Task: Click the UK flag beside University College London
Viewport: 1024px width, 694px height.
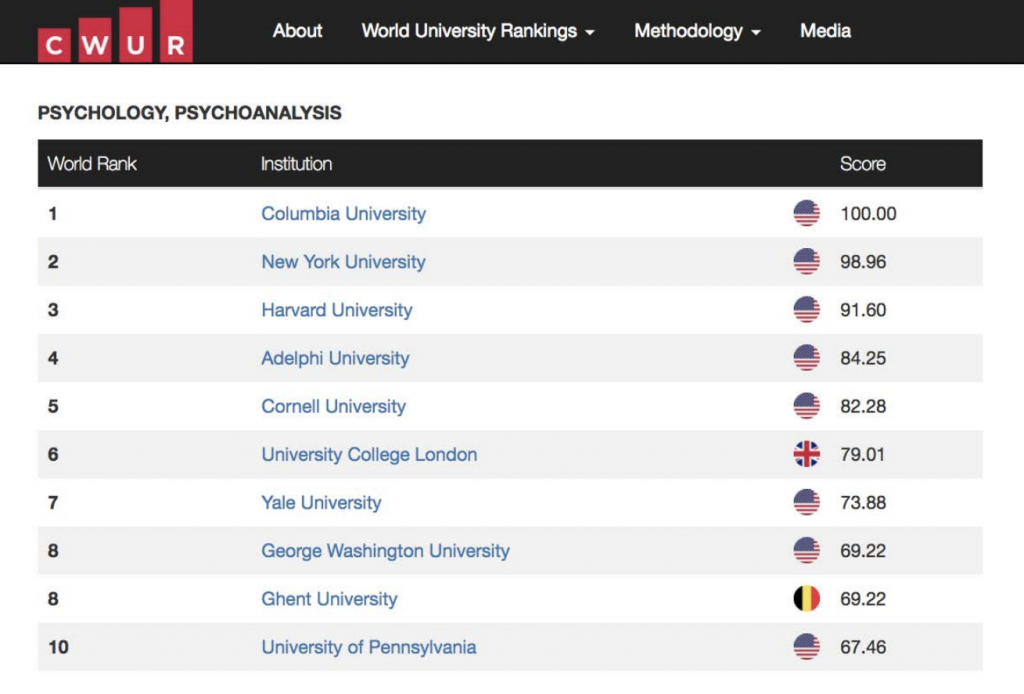Action: tap(807, 454)
